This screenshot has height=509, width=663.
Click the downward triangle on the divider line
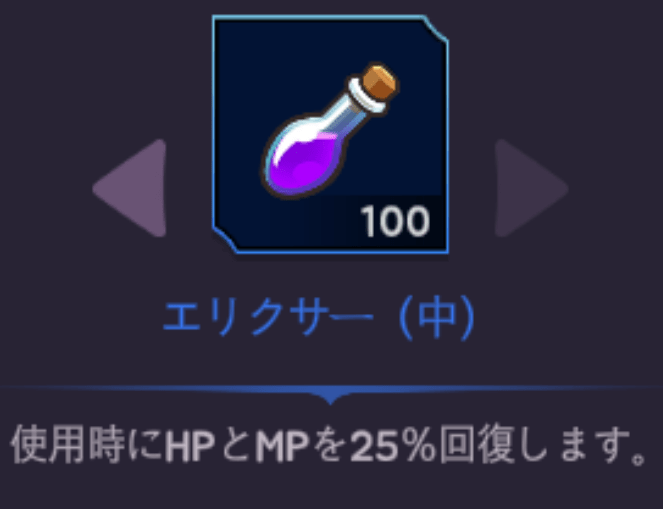coord(330,397)
